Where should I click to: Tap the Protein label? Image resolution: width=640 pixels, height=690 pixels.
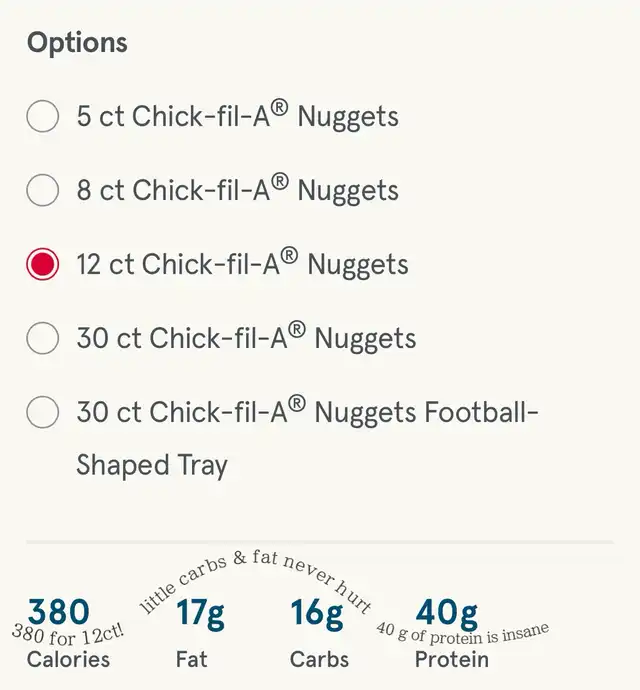coord(452,659)
